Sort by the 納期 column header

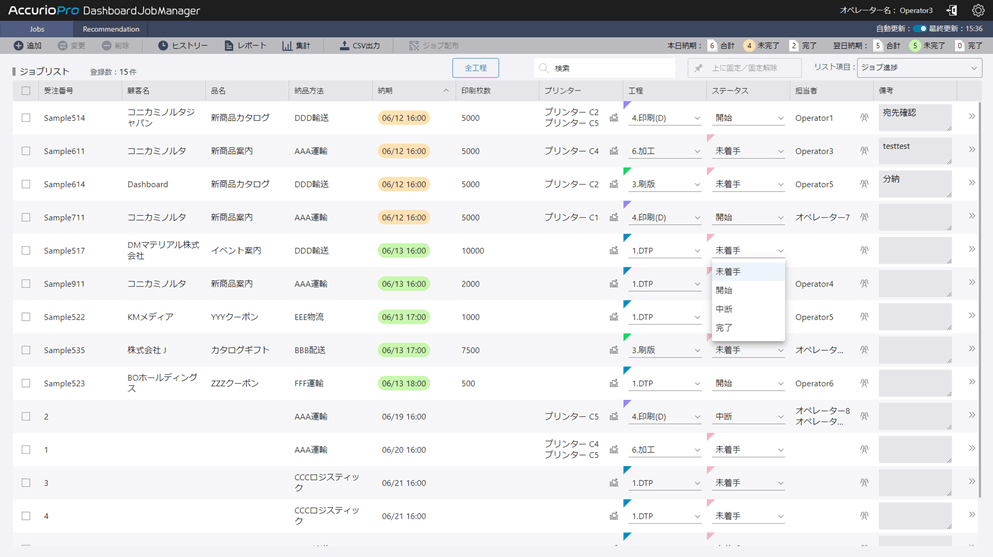(413, 91)
